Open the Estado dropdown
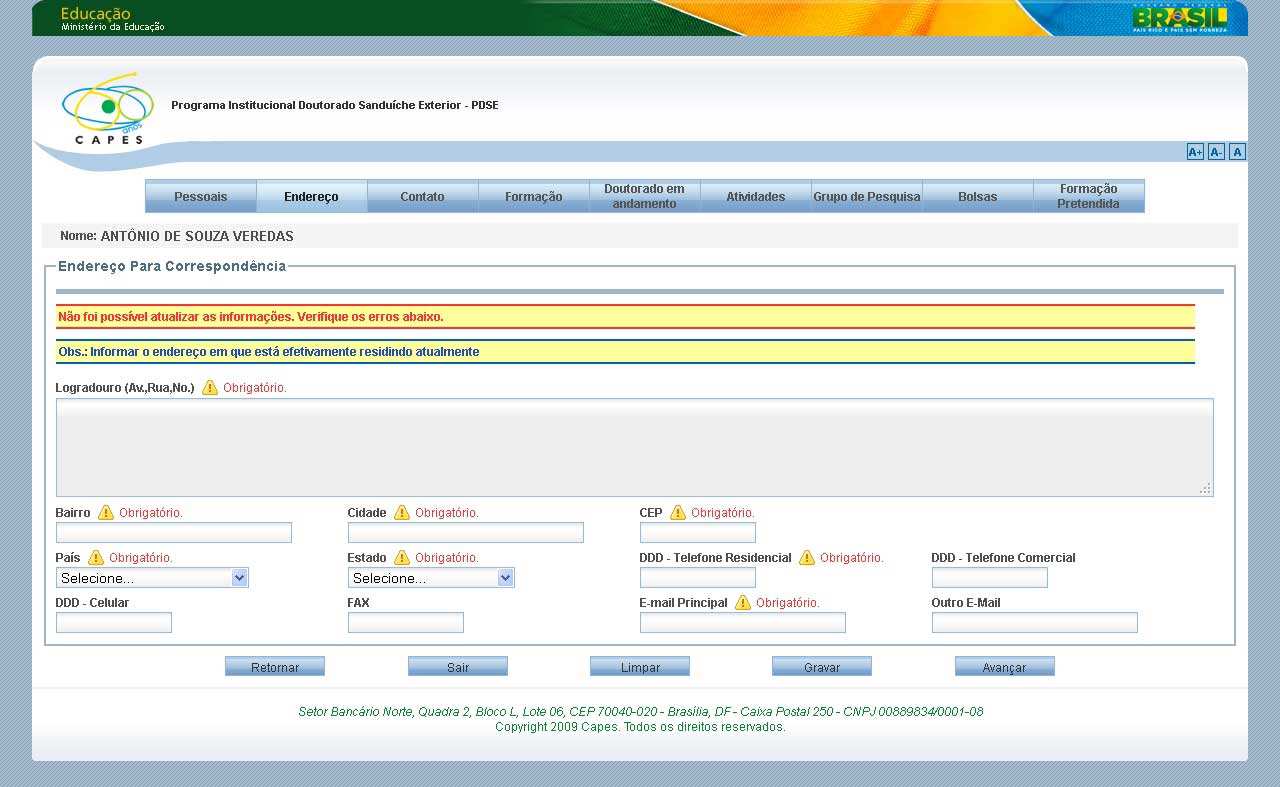This screenshot has height=787, width=1280. coord(431,578)
